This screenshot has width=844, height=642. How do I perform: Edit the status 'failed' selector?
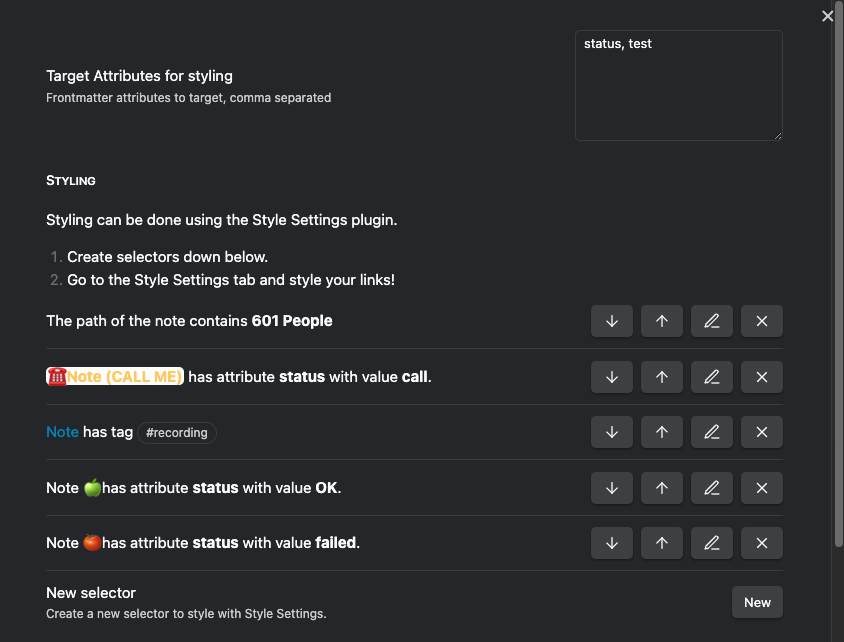[712, 543]
